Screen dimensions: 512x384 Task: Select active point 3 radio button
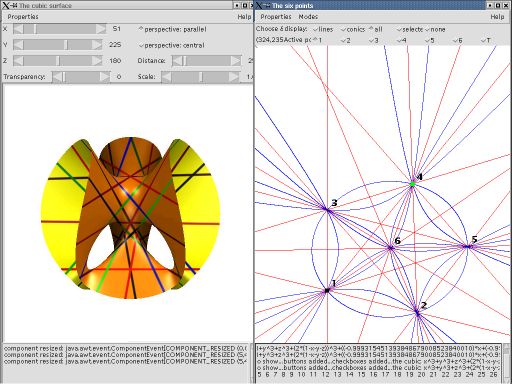point(374,41)
